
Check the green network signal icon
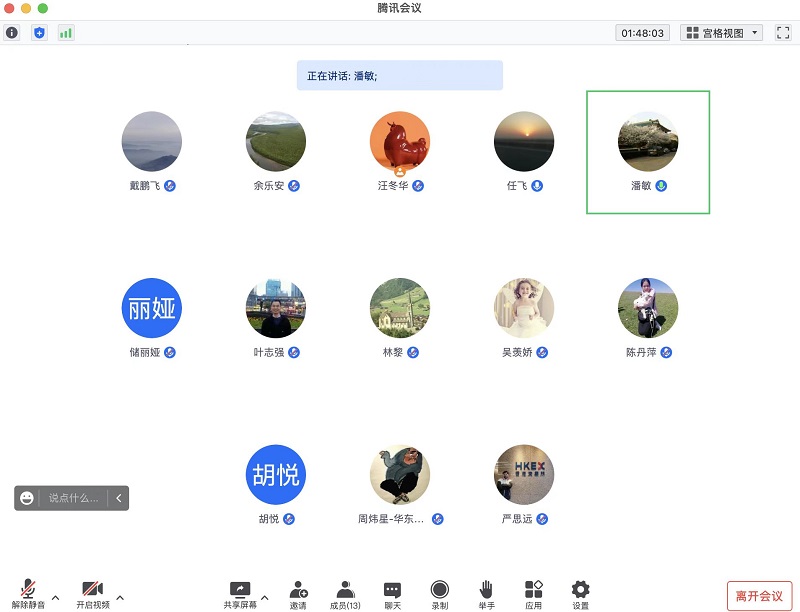66,33
